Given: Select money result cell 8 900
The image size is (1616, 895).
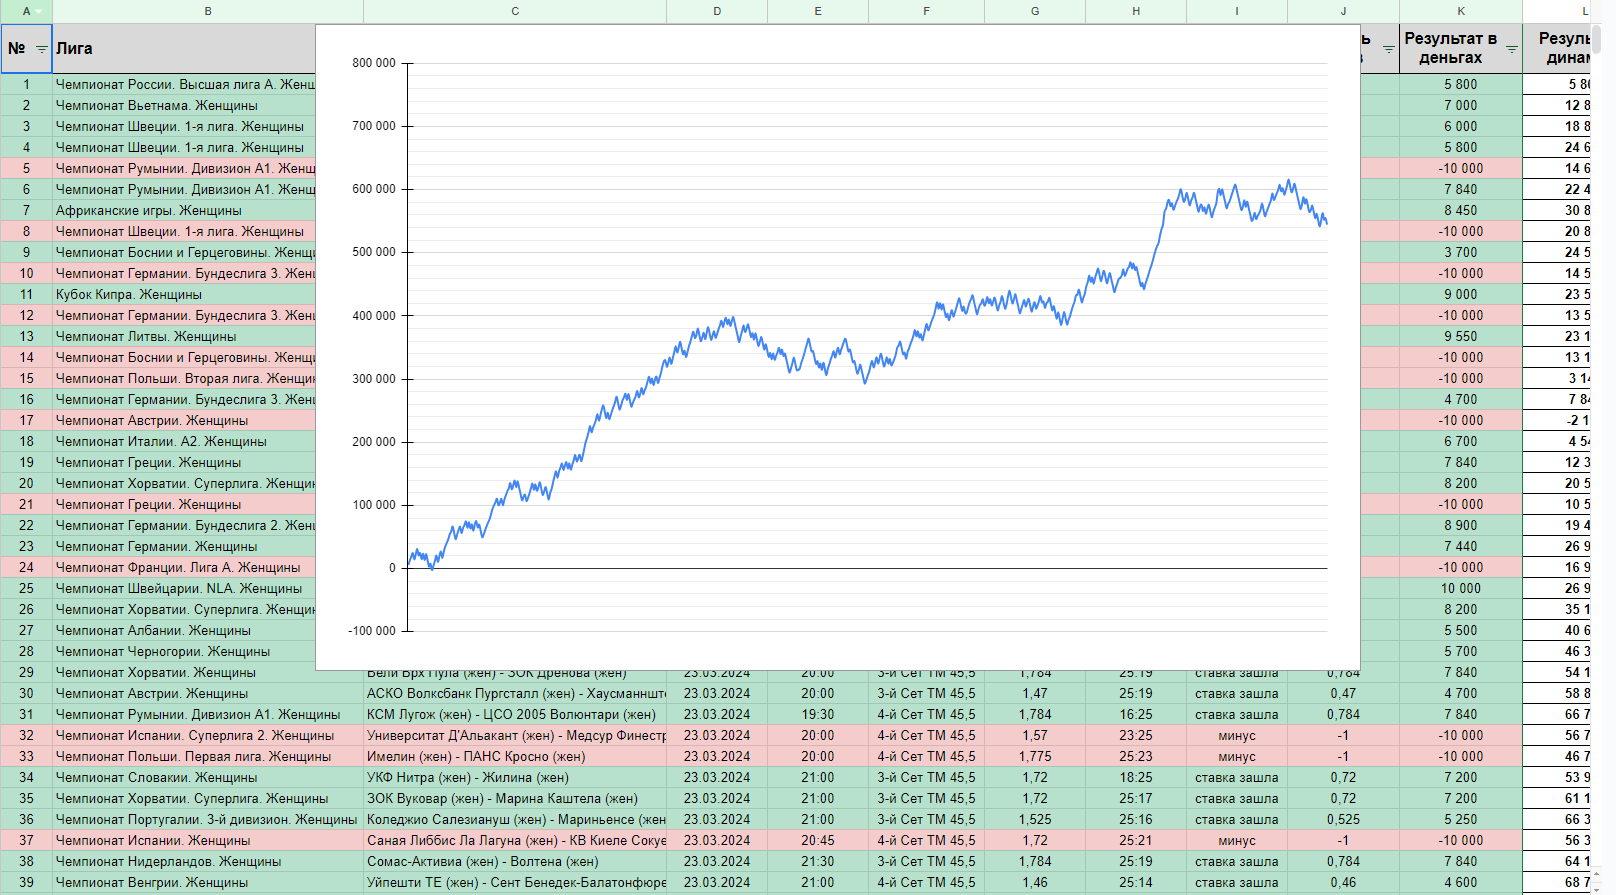Looking at the screenshot, I should (1461, 525).
